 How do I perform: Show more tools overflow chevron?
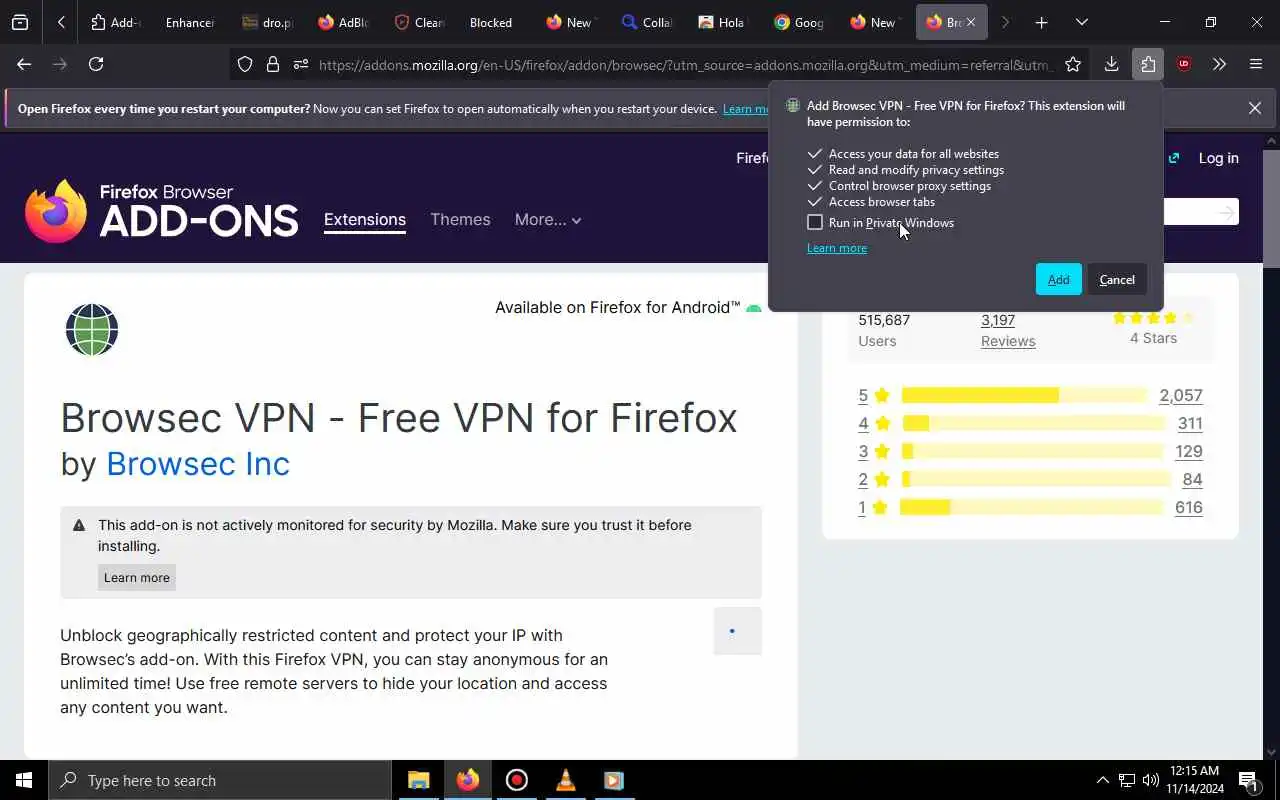point(1219,64)
